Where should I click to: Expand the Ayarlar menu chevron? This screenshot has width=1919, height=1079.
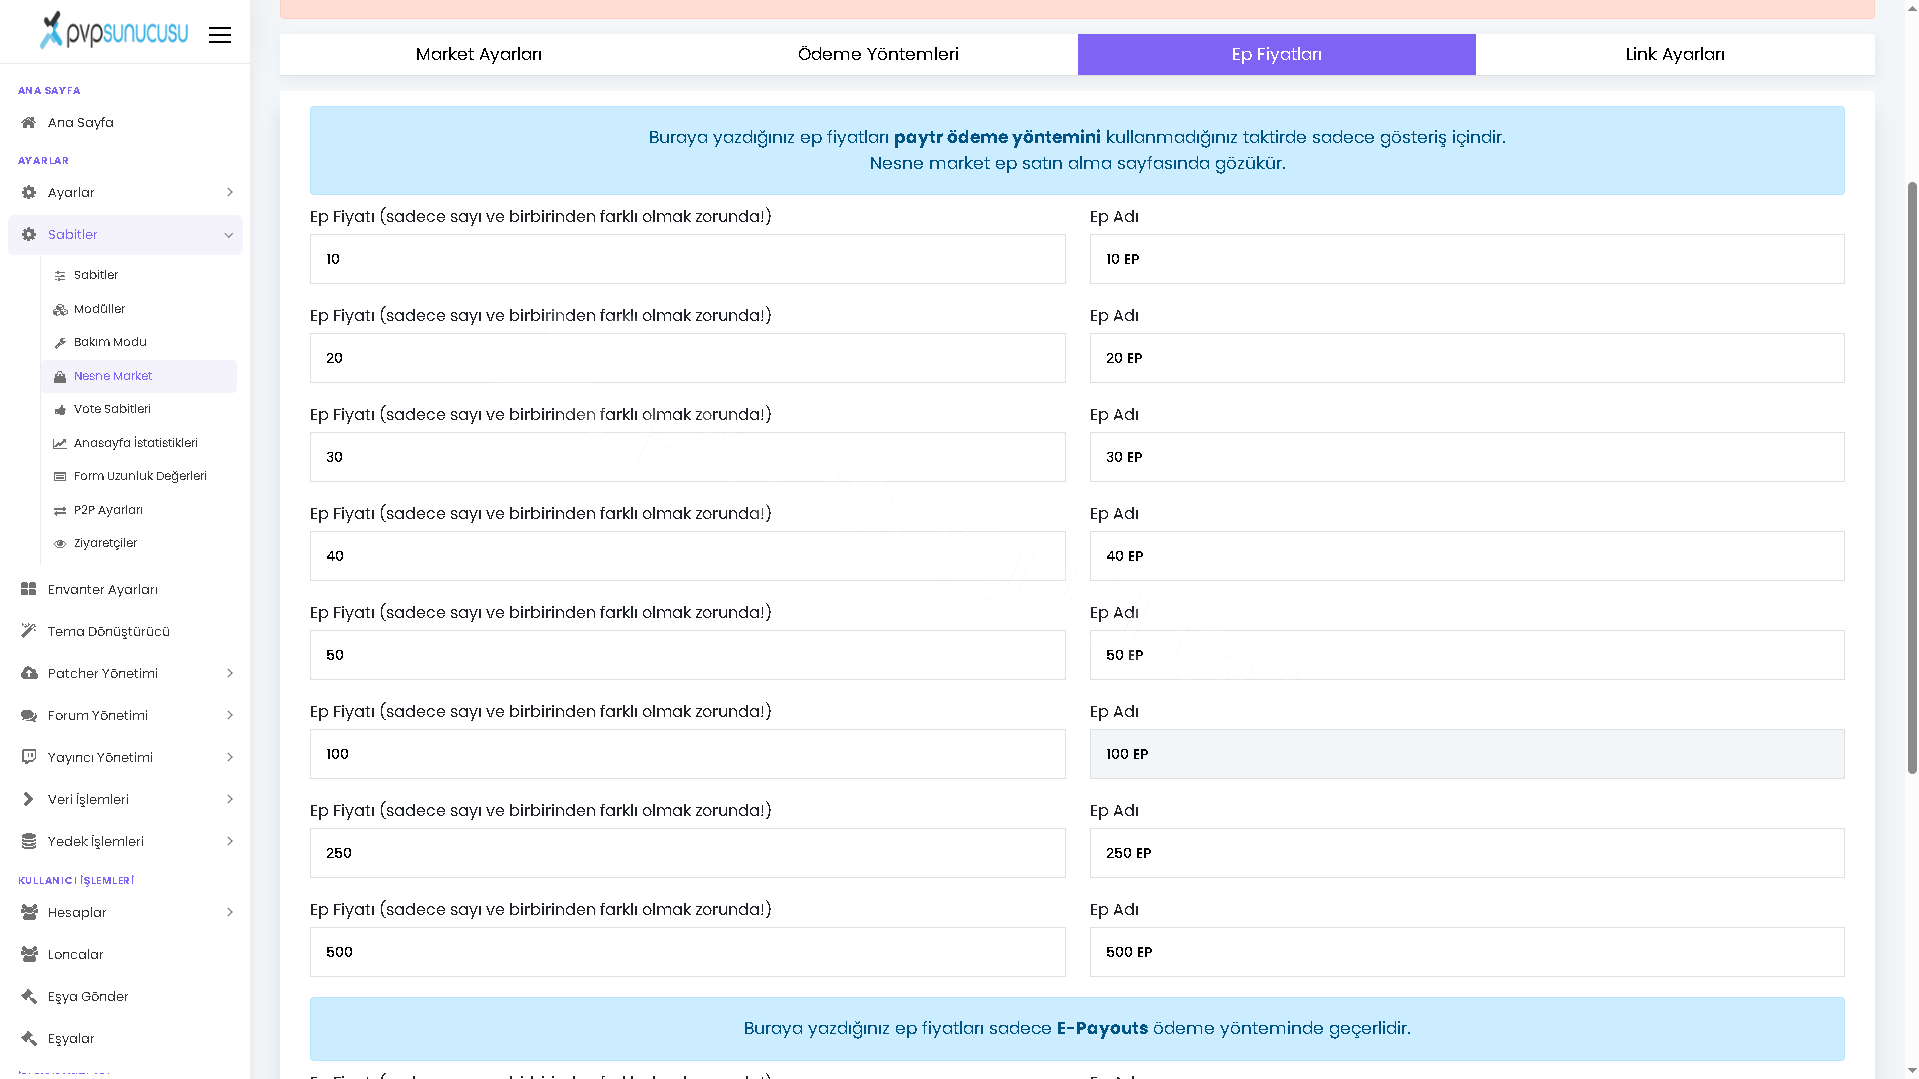[x=229, y=193]
